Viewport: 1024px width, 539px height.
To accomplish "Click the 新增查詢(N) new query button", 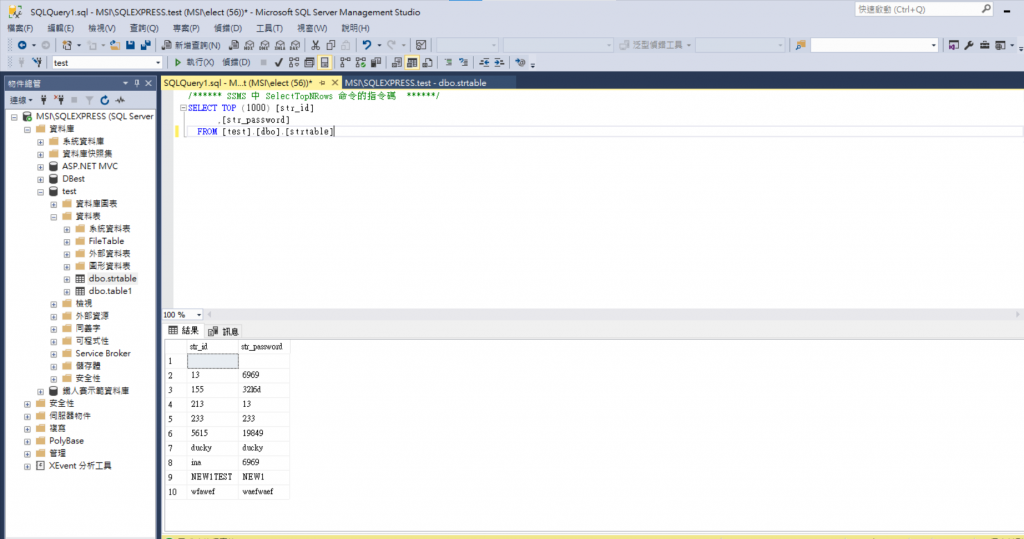I will pos(191,45).
